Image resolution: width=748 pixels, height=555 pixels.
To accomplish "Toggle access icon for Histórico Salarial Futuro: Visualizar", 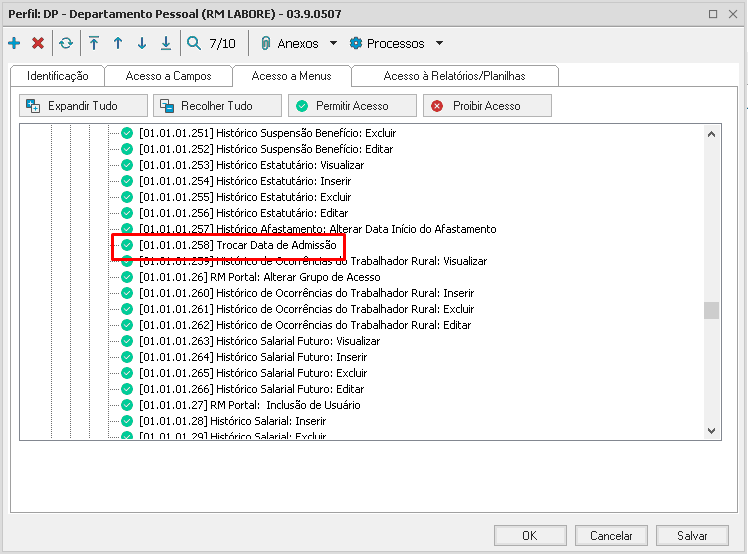I will tap(127, 341).
